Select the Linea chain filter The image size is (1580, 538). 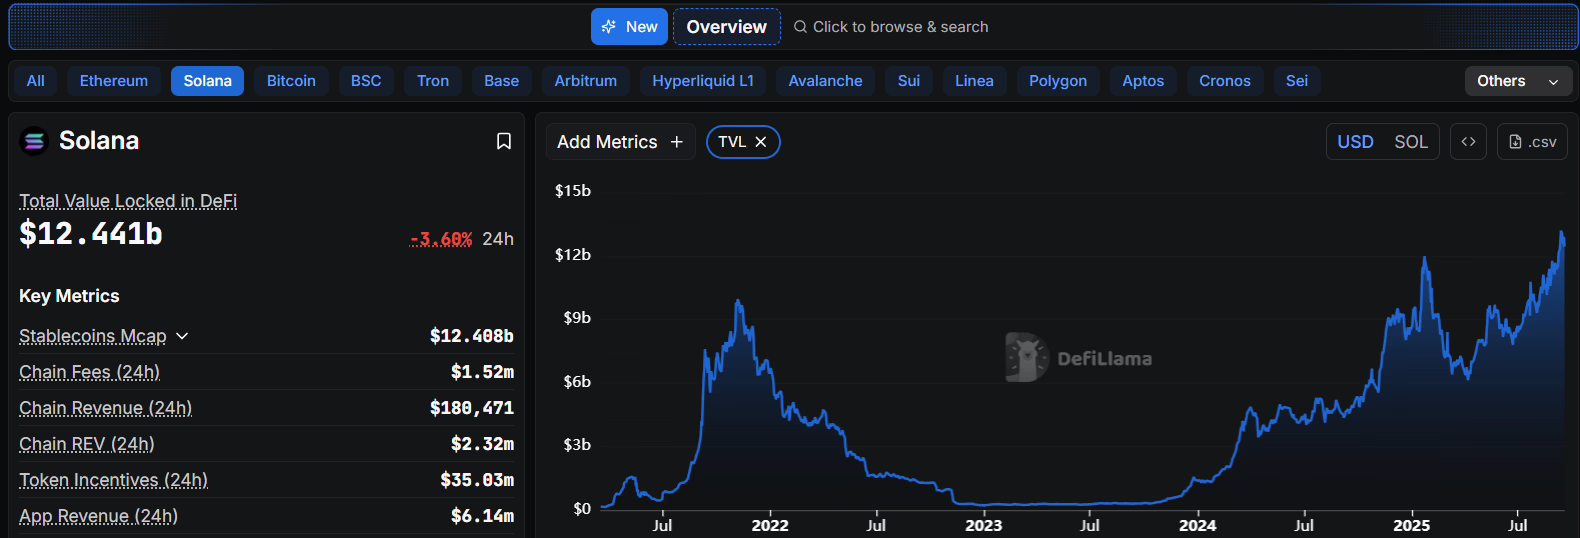974,81
